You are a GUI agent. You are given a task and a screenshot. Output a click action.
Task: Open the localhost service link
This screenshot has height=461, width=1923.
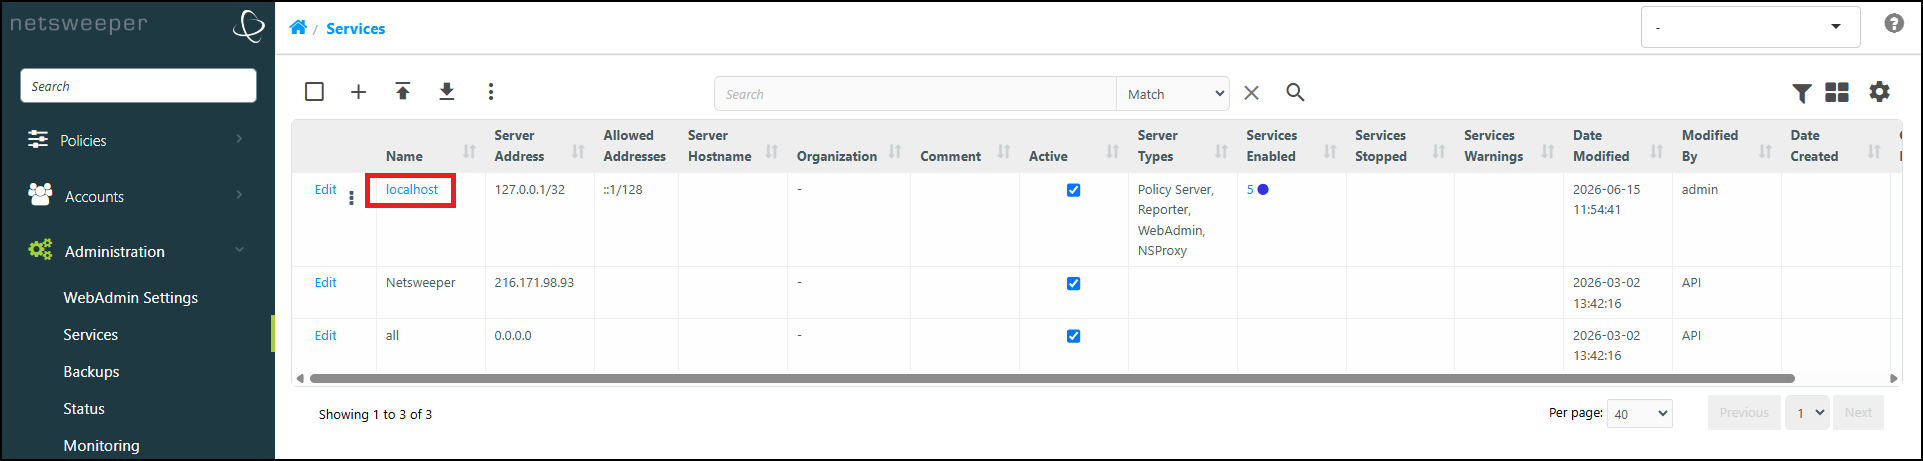[x=412, y=189]
